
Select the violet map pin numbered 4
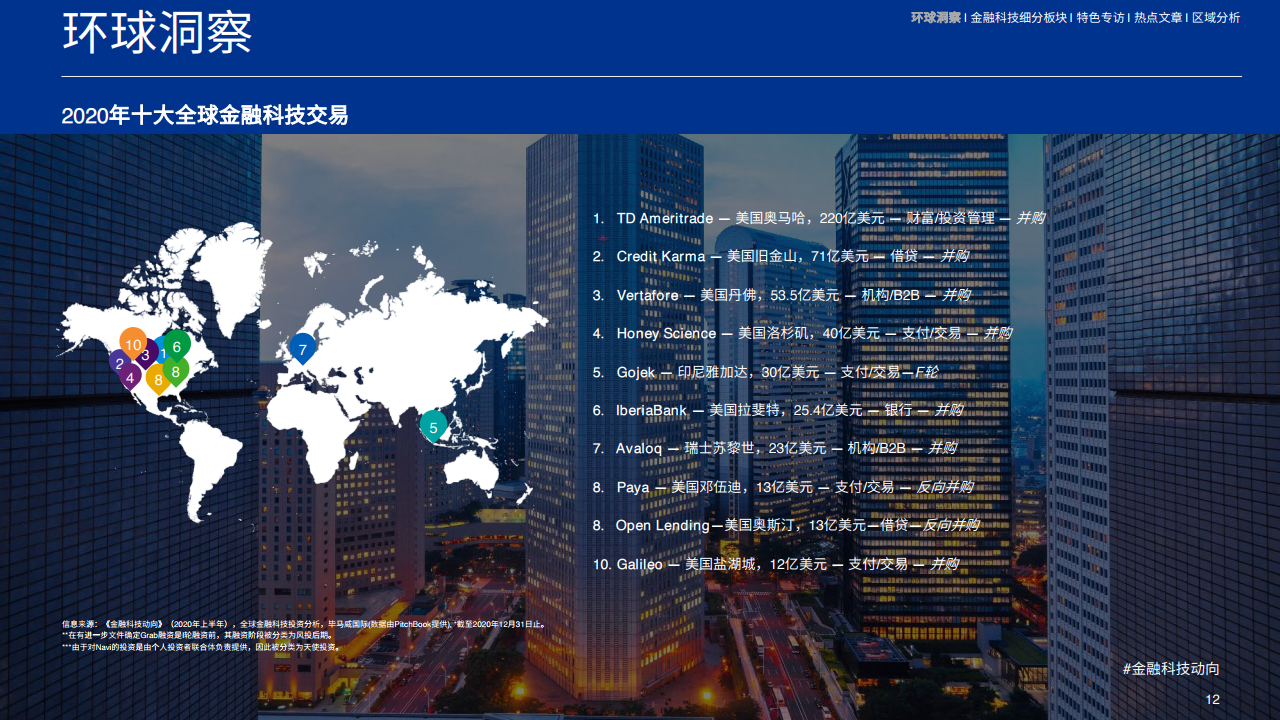130,378
